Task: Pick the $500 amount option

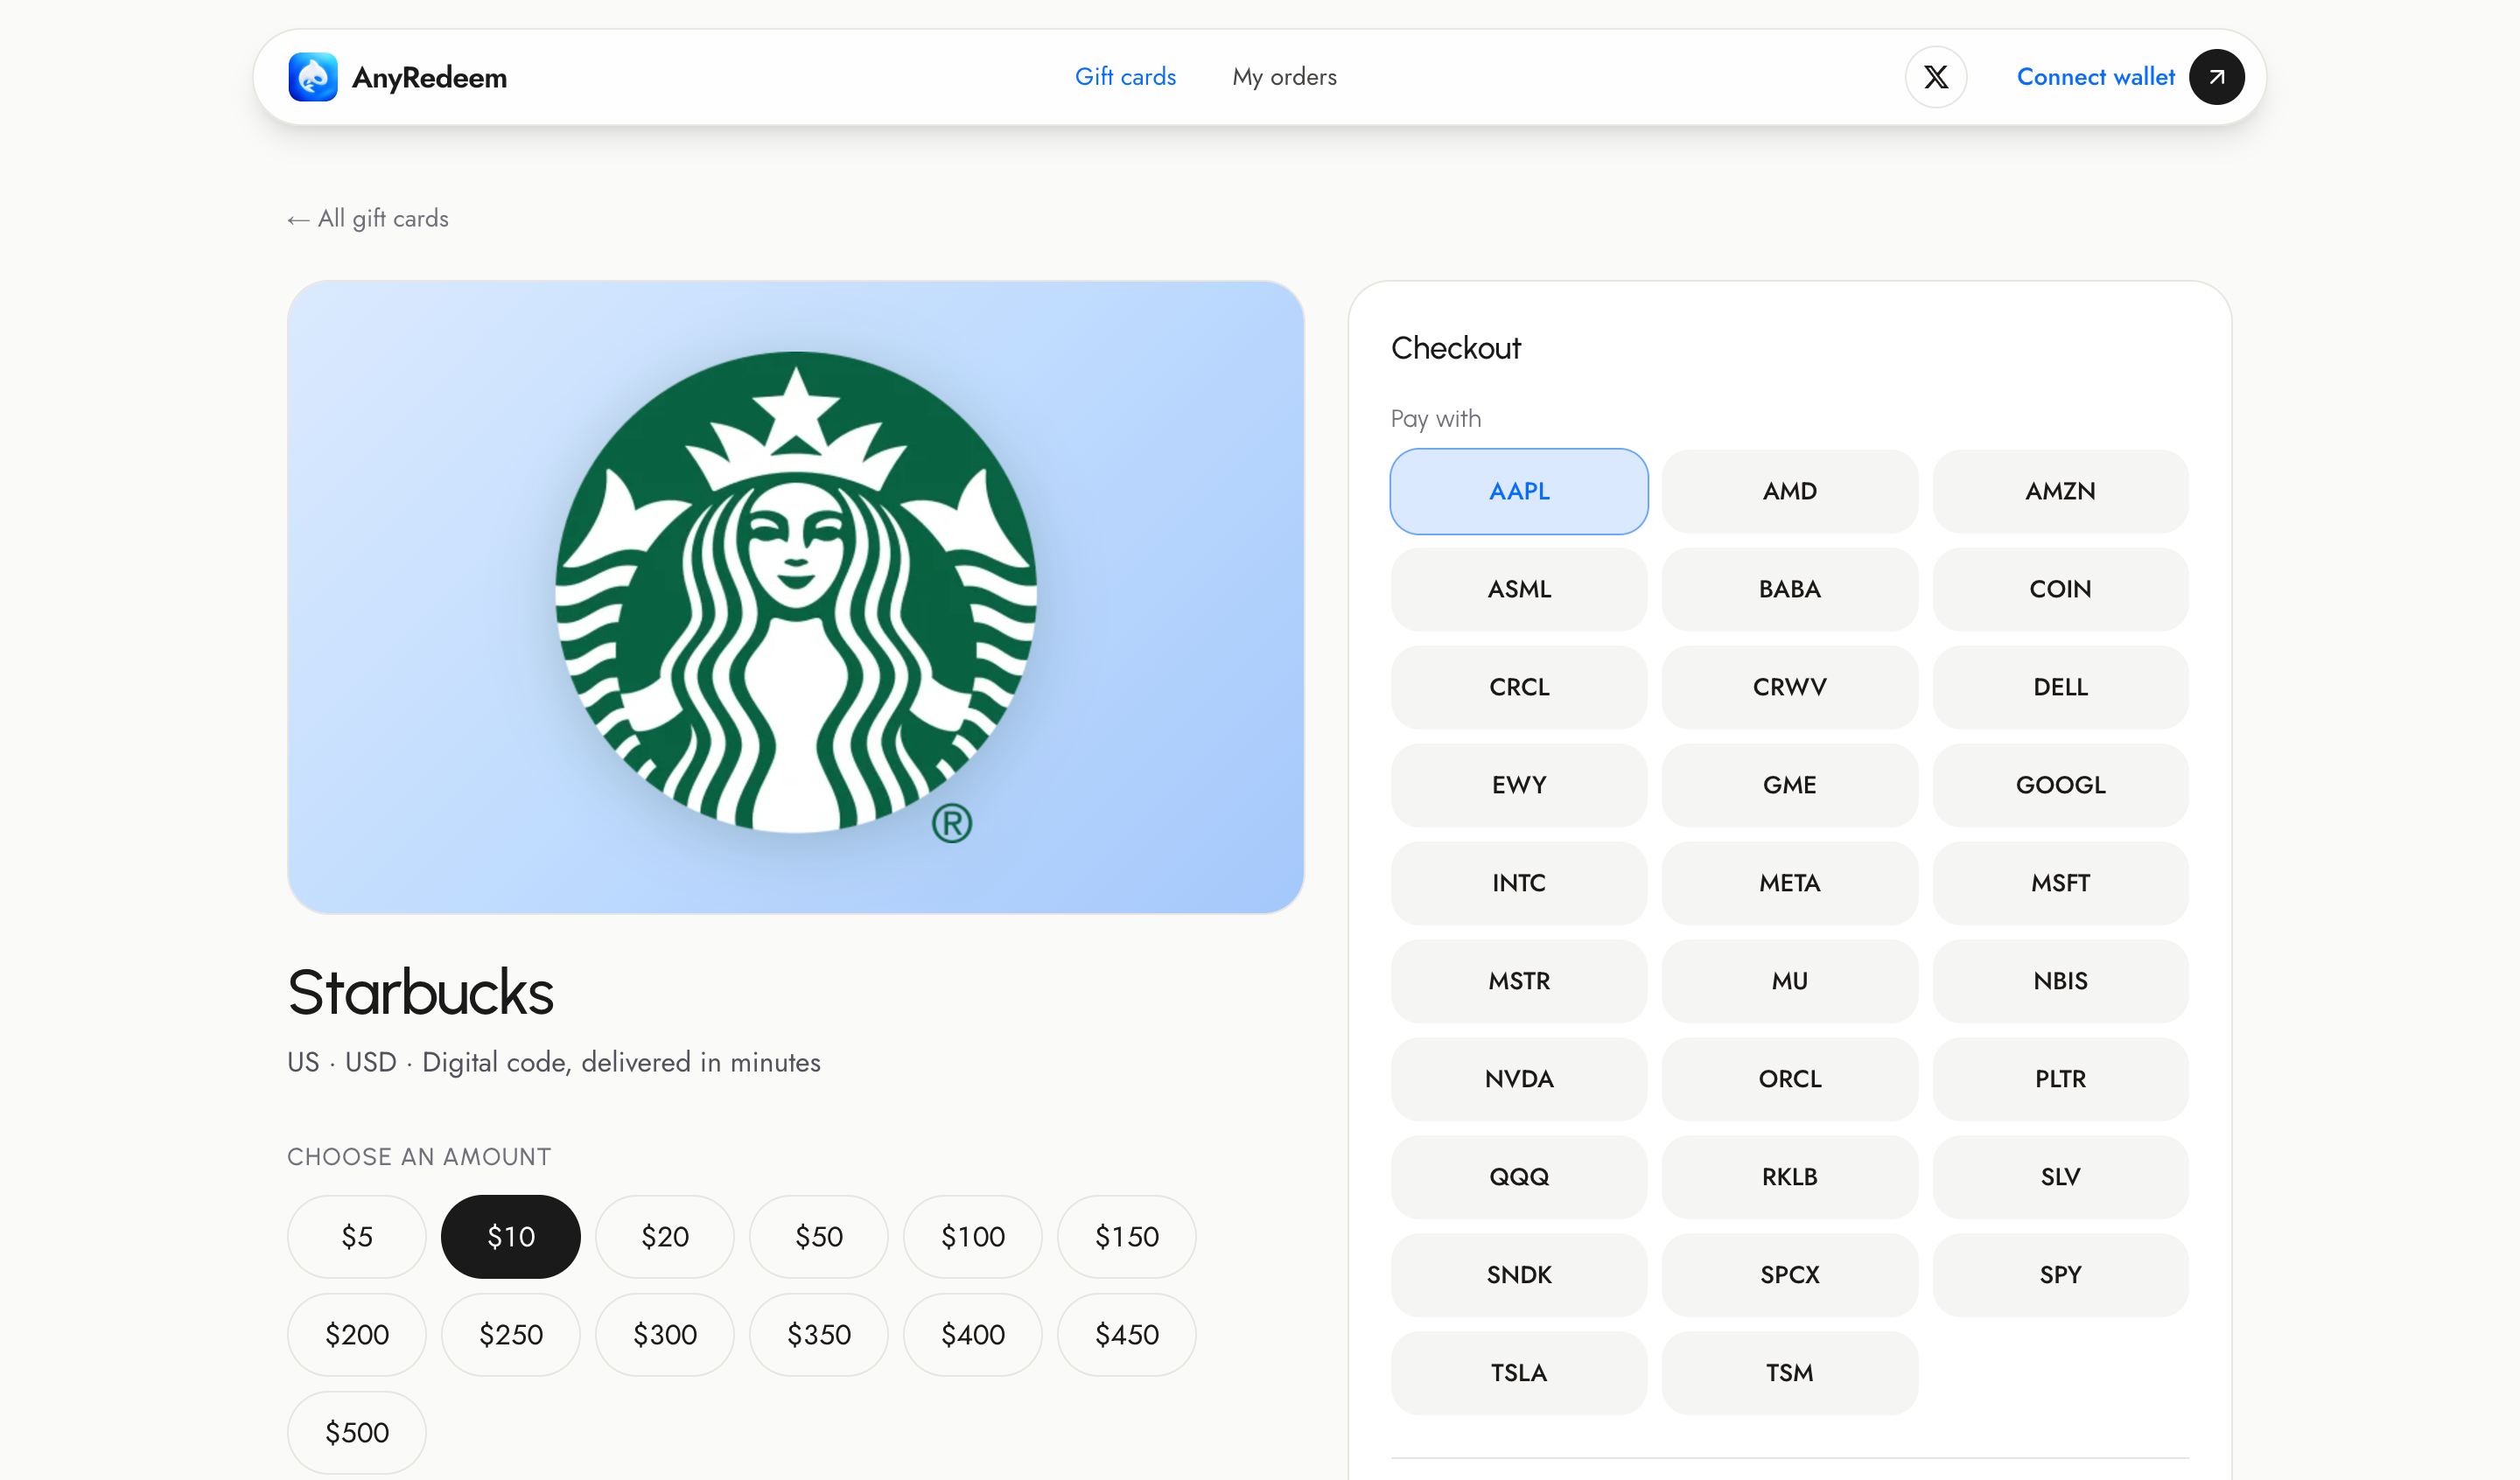Action: pyautogui.click(x=357, y=1433)
